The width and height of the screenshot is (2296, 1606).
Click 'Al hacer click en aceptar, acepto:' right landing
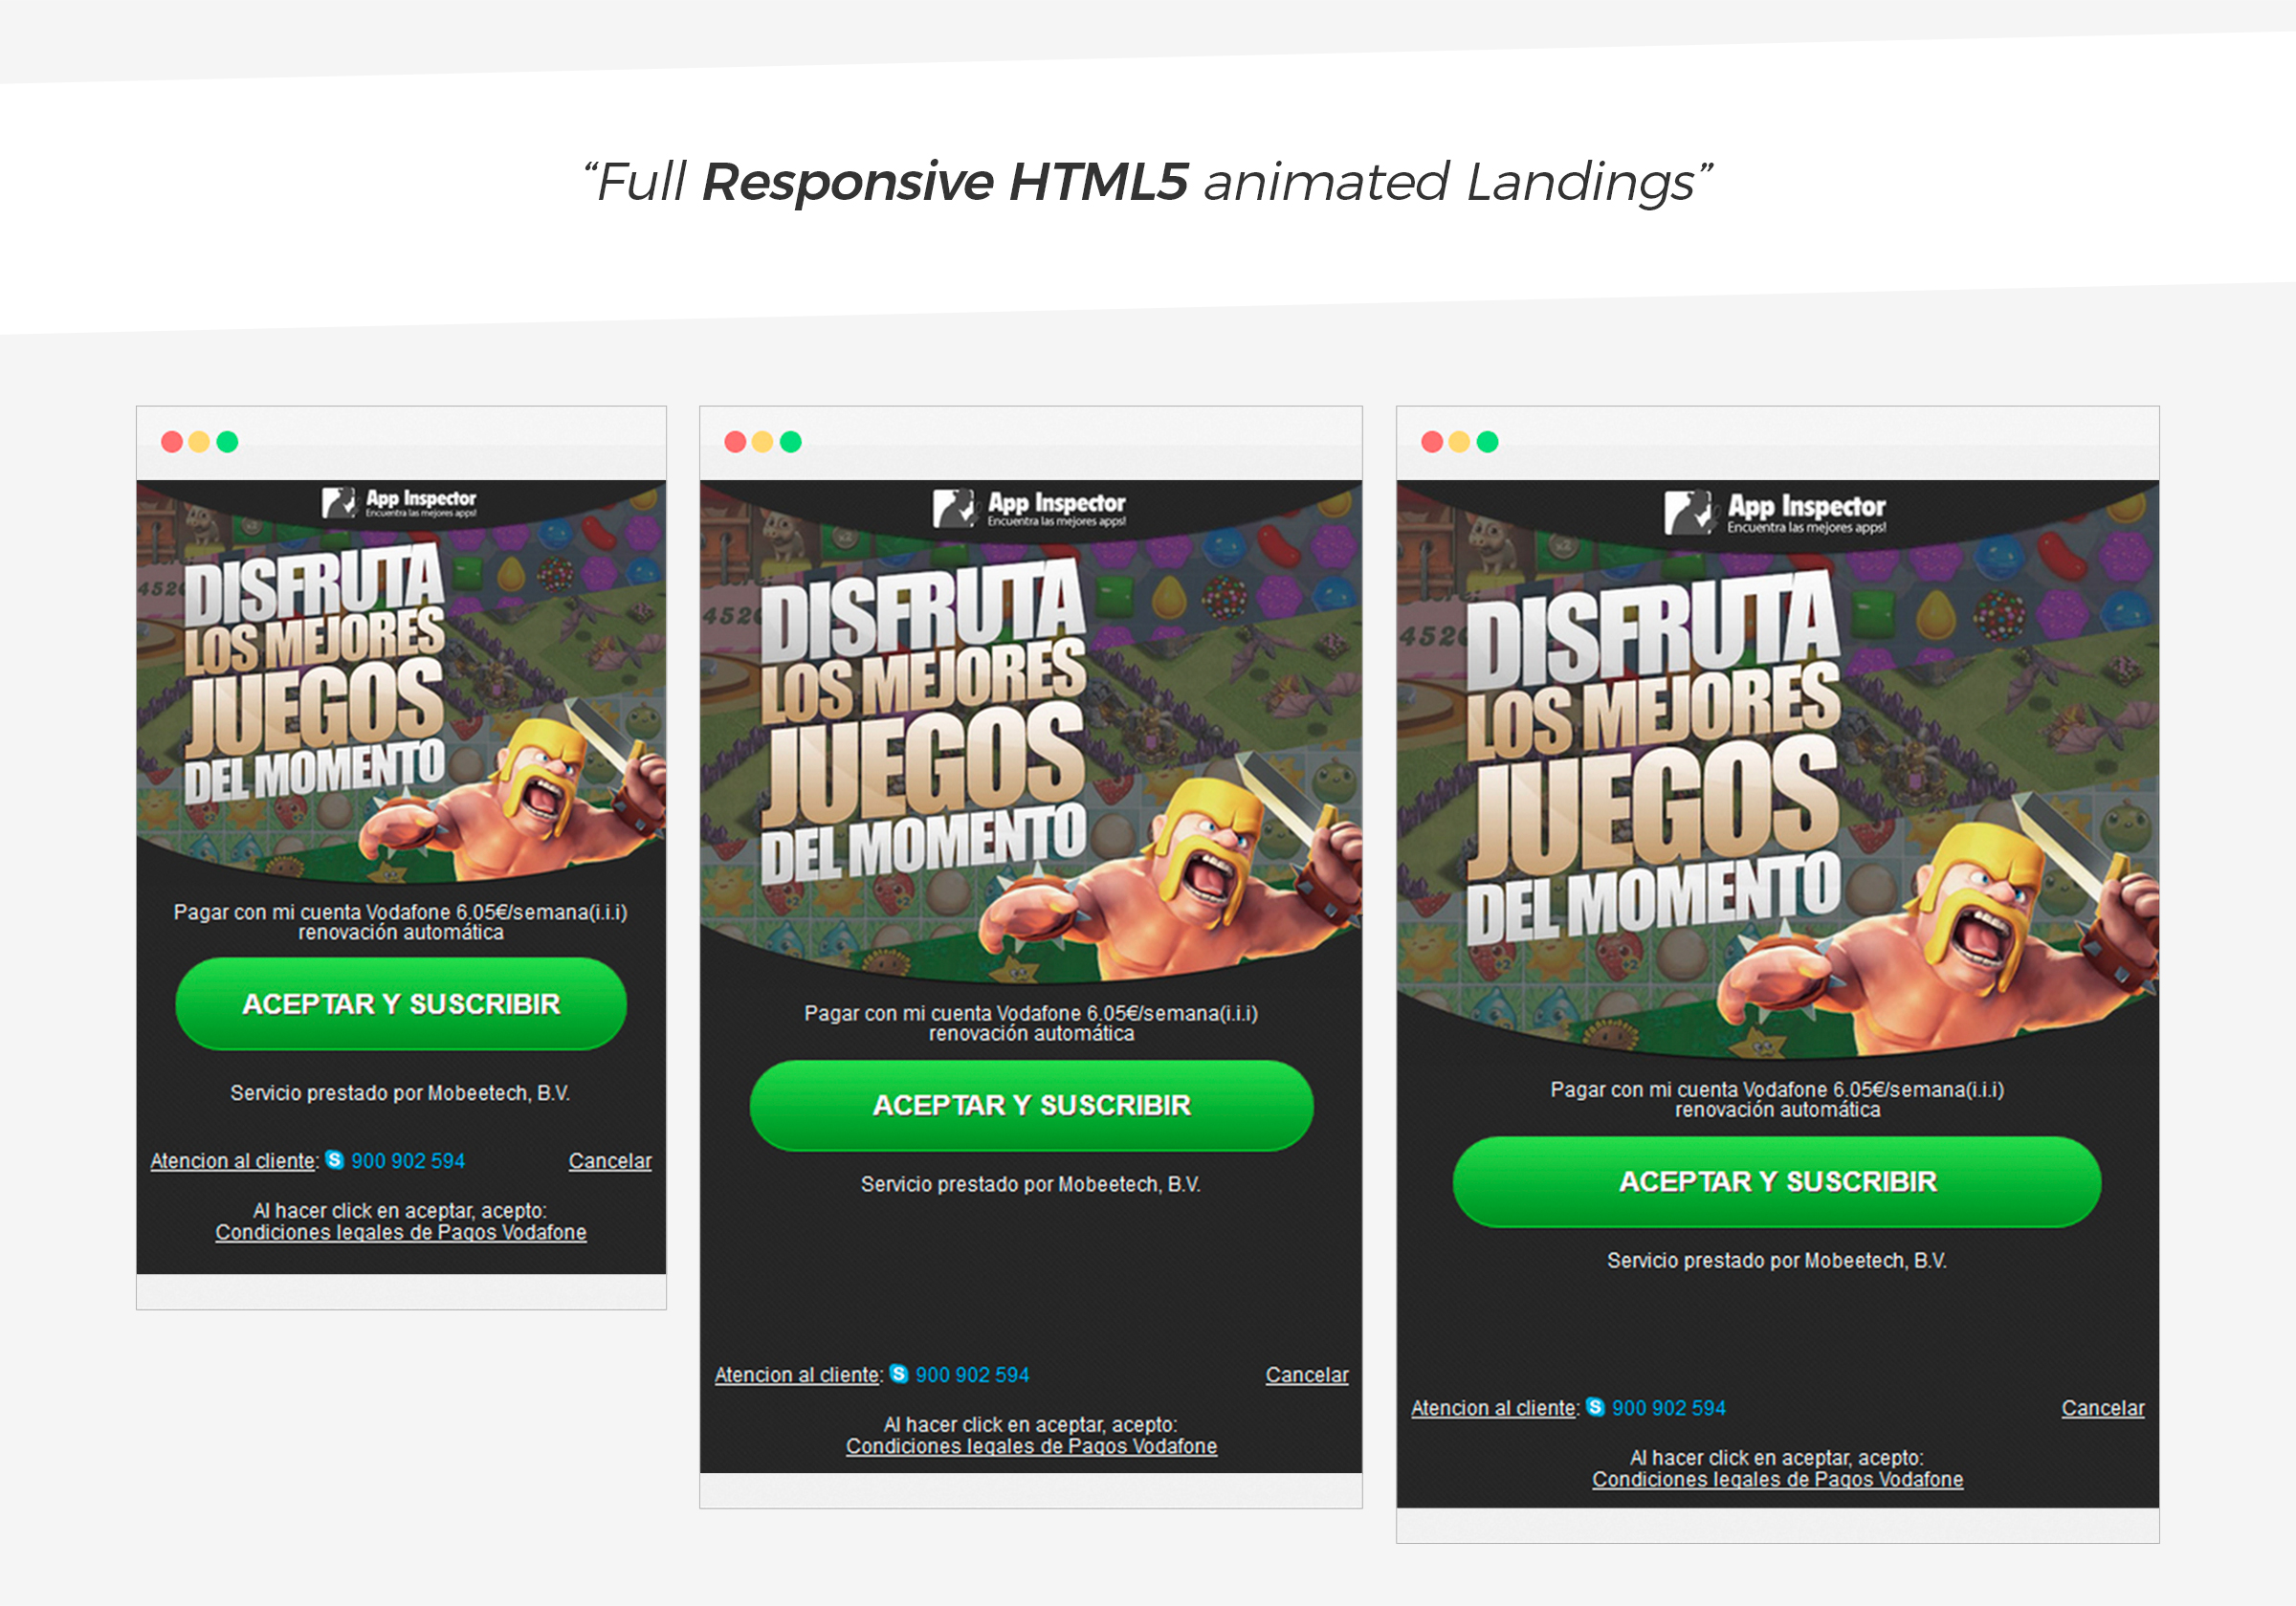pyautogui.click(x=1777, y=1457)
